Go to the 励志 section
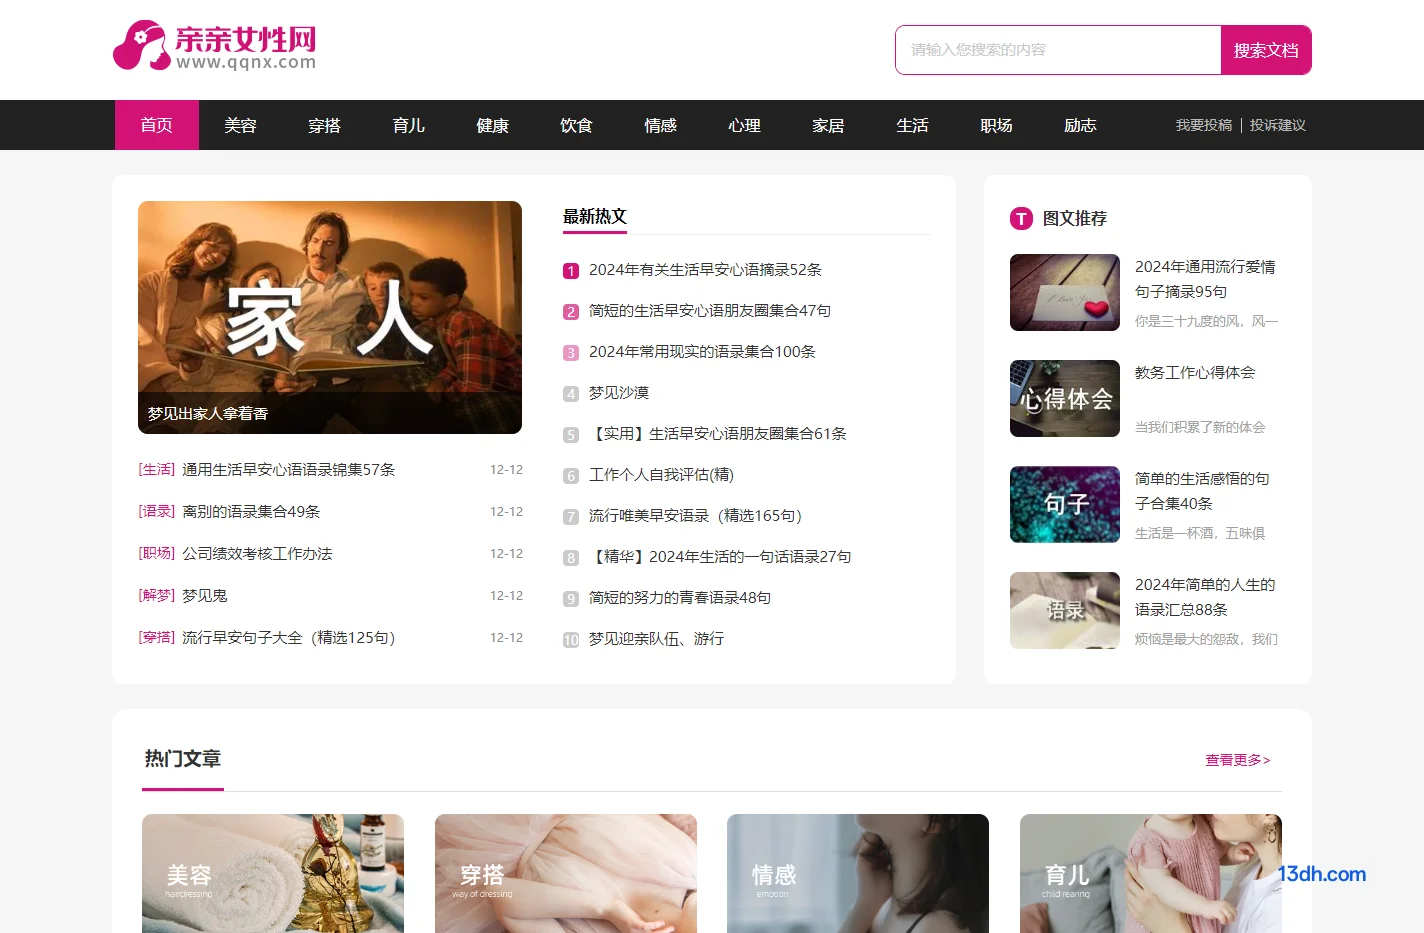 pyautogui.click(x=1081, y=125)
